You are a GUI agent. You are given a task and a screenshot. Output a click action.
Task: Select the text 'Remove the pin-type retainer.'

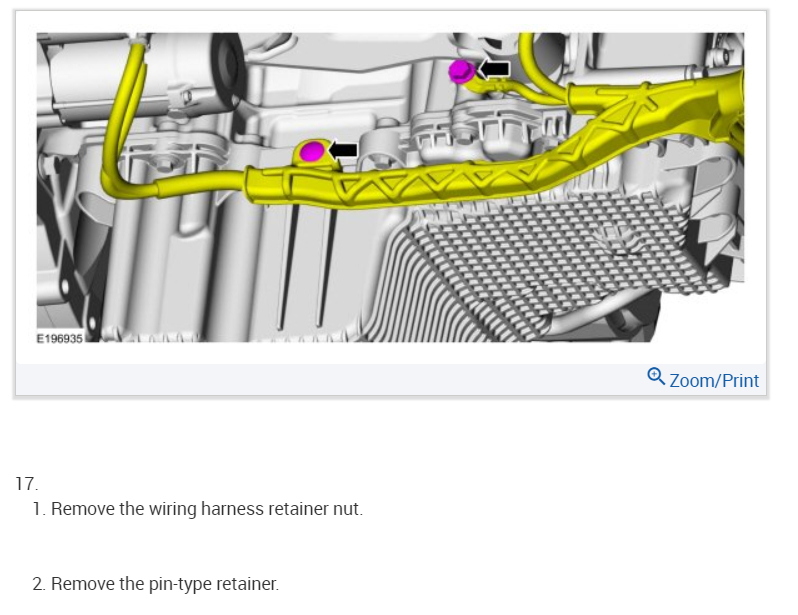165,583
